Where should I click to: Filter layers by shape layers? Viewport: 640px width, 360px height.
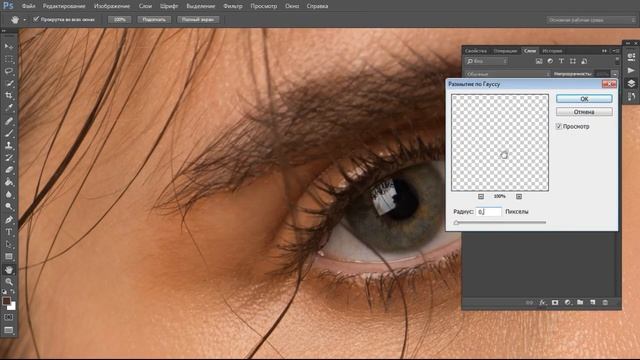573,61
